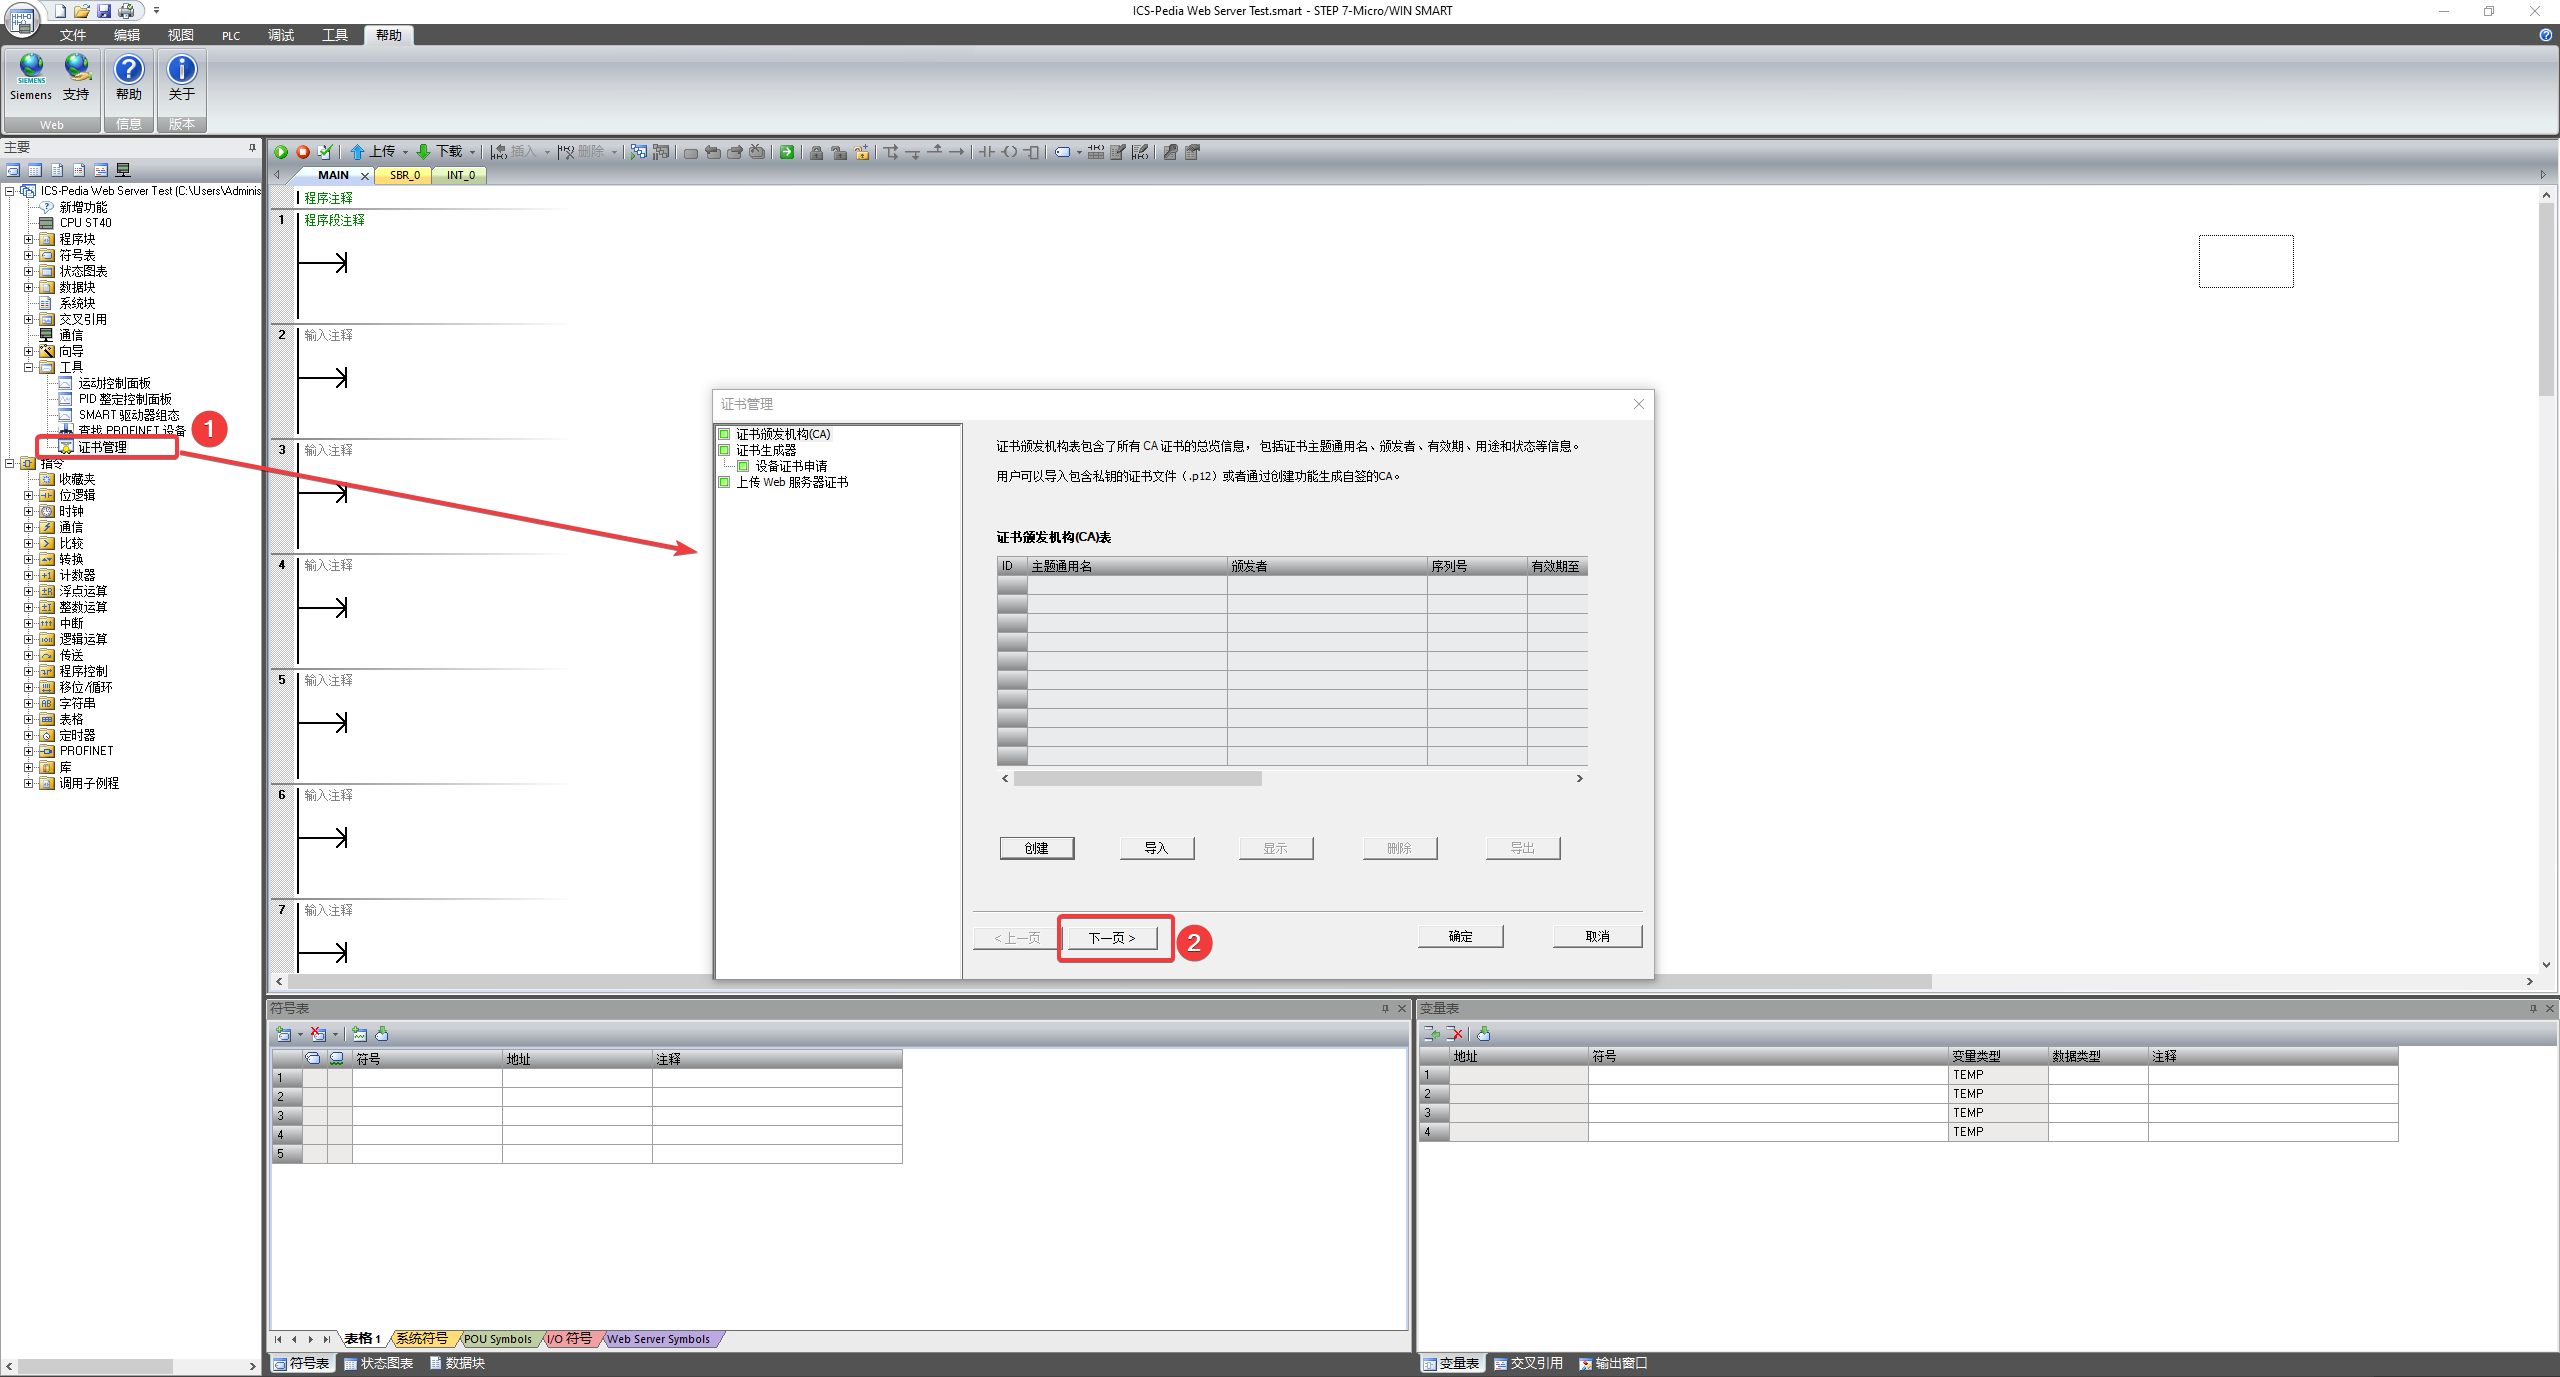Open the 下载 dropdown arrow

click(x=473, y=152)
